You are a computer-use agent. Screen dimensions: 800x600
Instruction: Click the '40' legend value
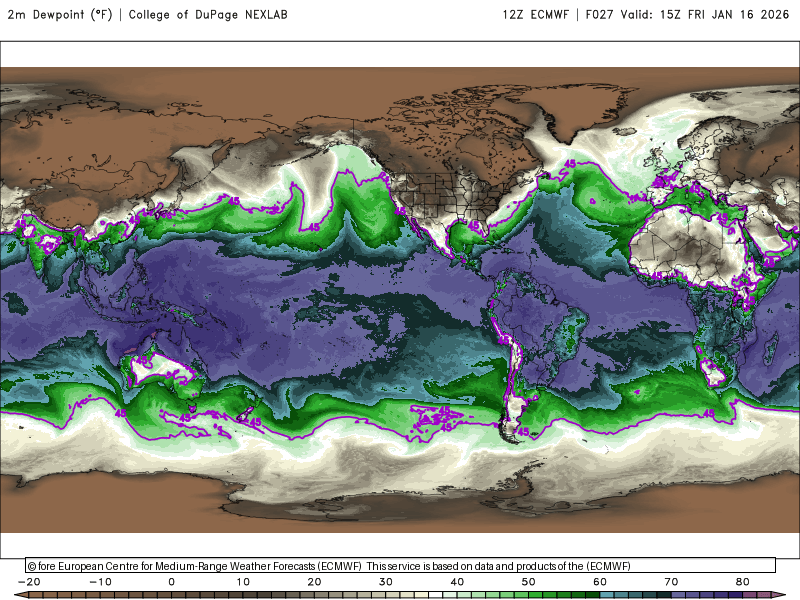[x=457, y=582]
